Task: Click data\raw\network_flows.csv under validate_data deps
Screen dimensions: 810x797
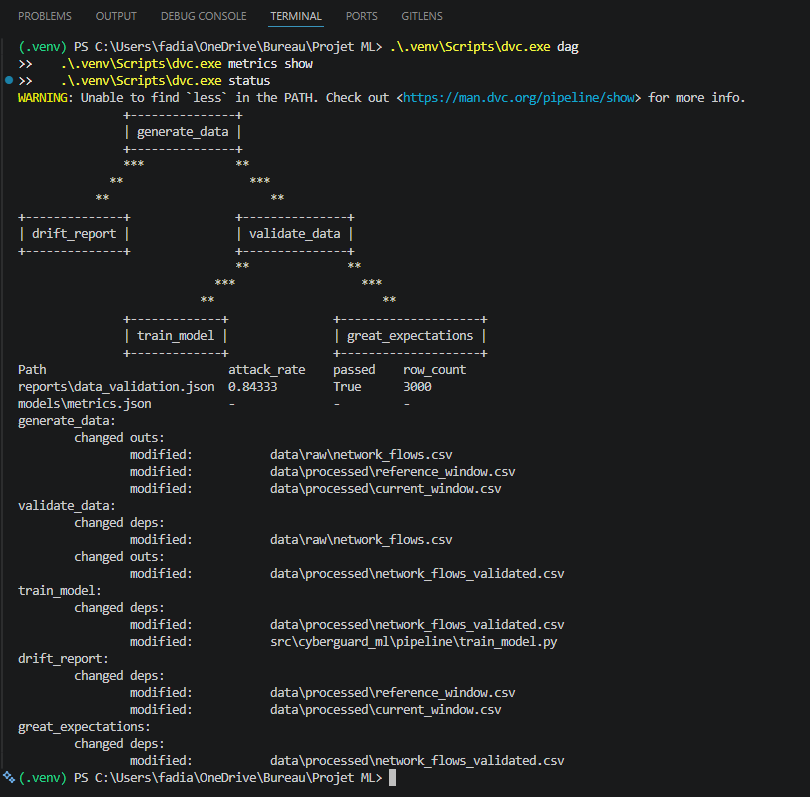Action: point(361,540)
